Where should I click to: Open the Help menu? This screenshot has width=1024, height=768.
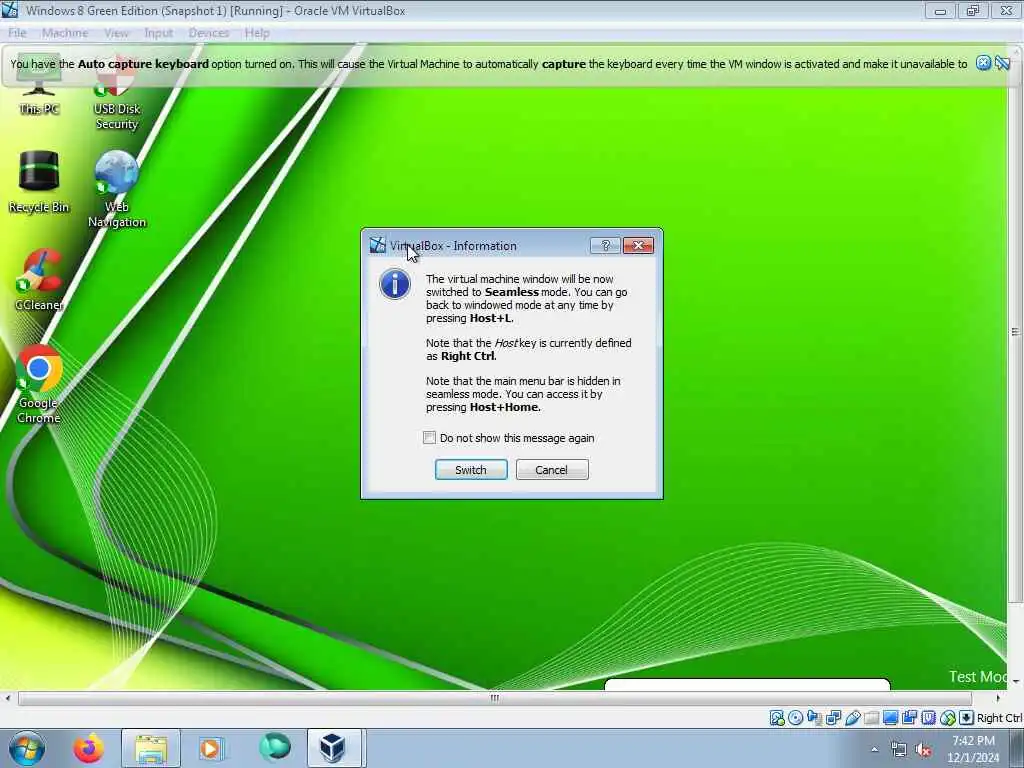pos(257,33)
